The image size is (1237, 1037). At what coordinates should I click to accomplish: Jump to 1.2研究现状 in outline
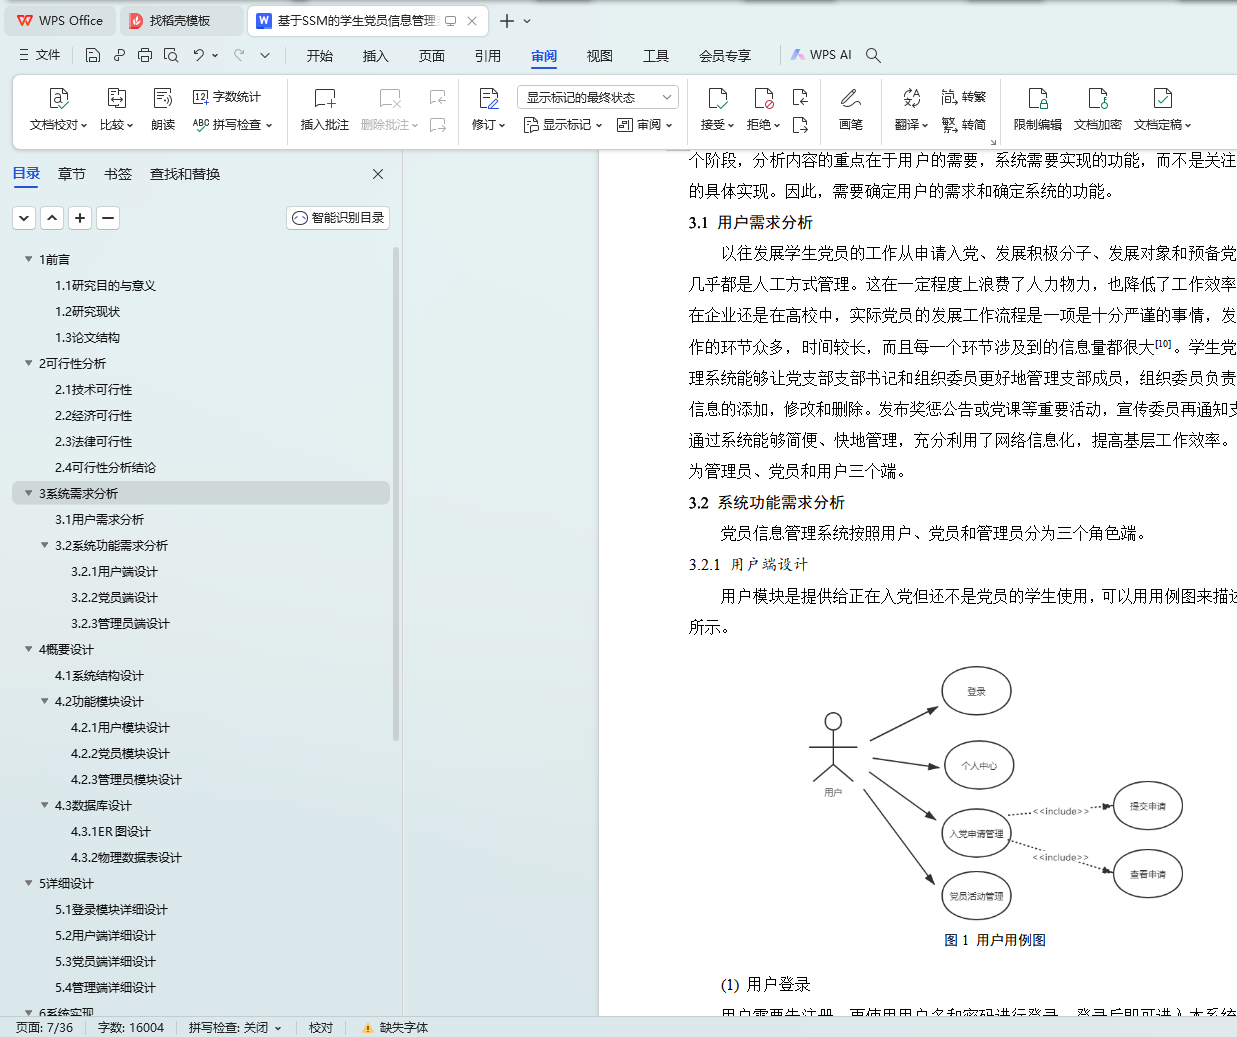[88, 311]
